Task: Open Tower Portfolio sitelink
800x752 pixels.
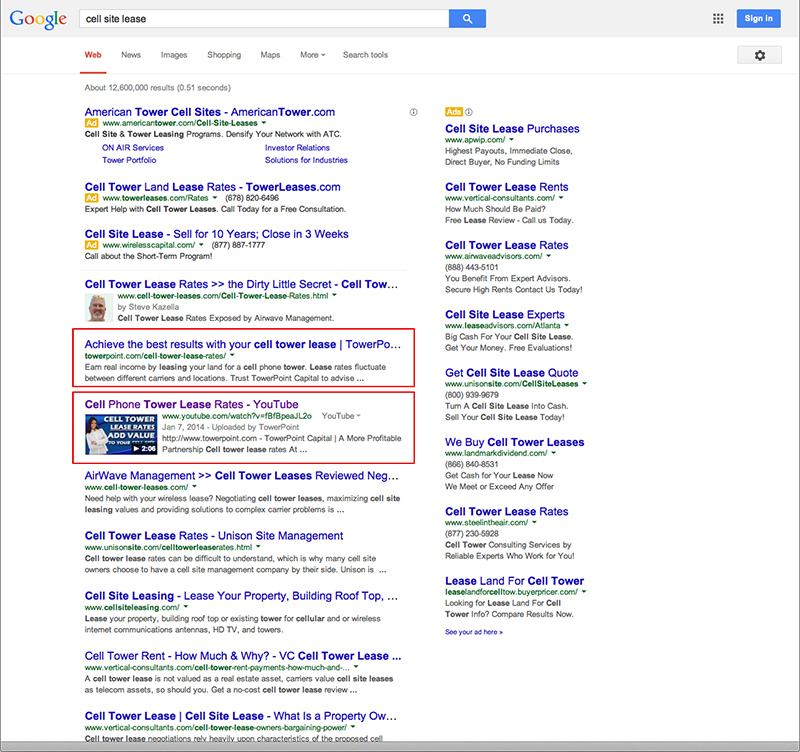Action: click(x=129, y=160)
